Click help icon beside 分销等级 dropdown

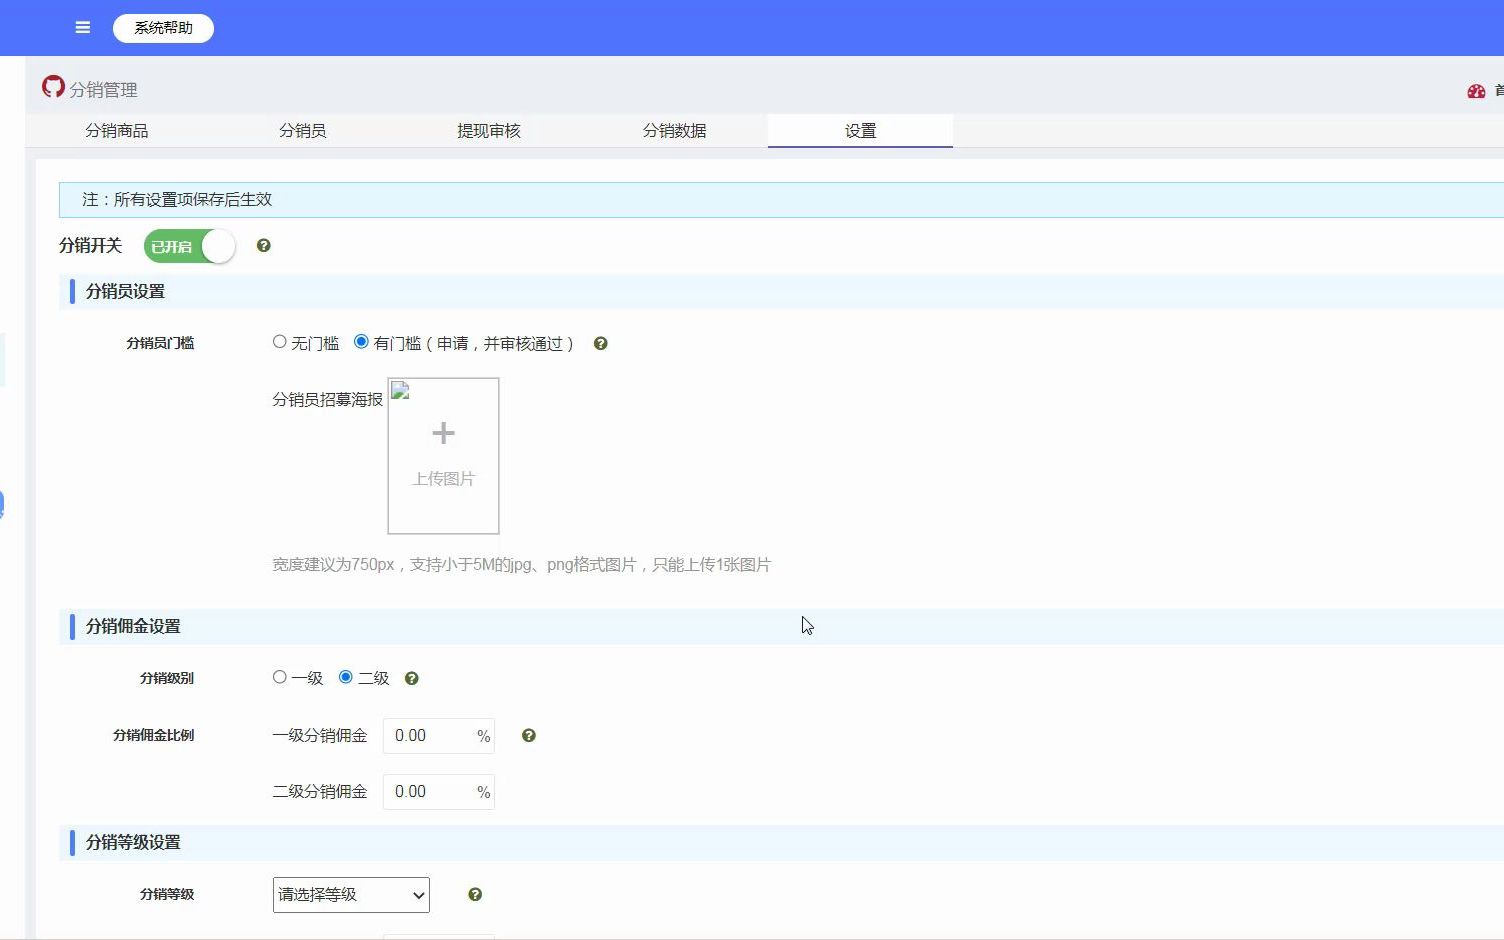point(475,894)
